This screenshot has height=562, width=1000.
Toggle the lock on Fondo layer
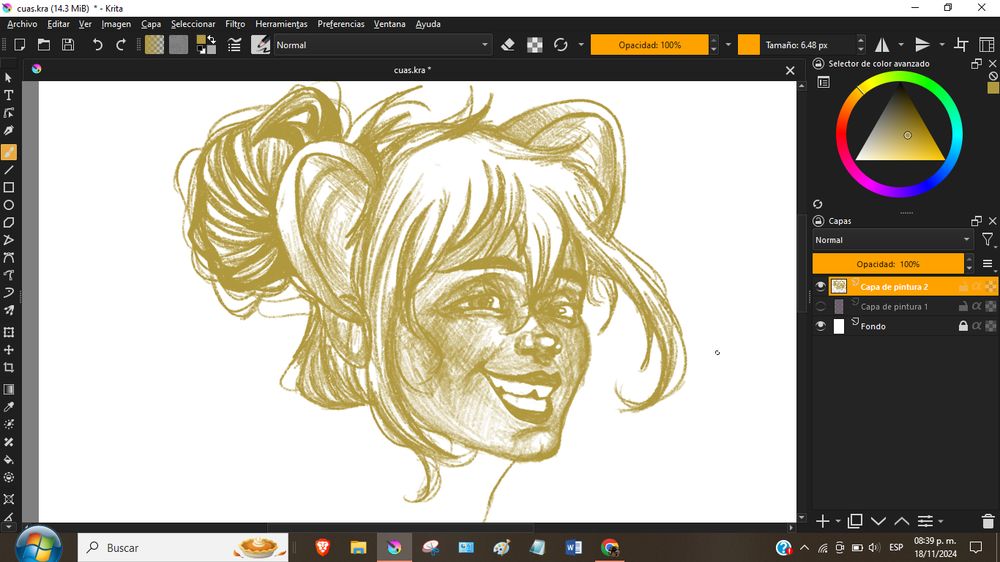point(963,326)
